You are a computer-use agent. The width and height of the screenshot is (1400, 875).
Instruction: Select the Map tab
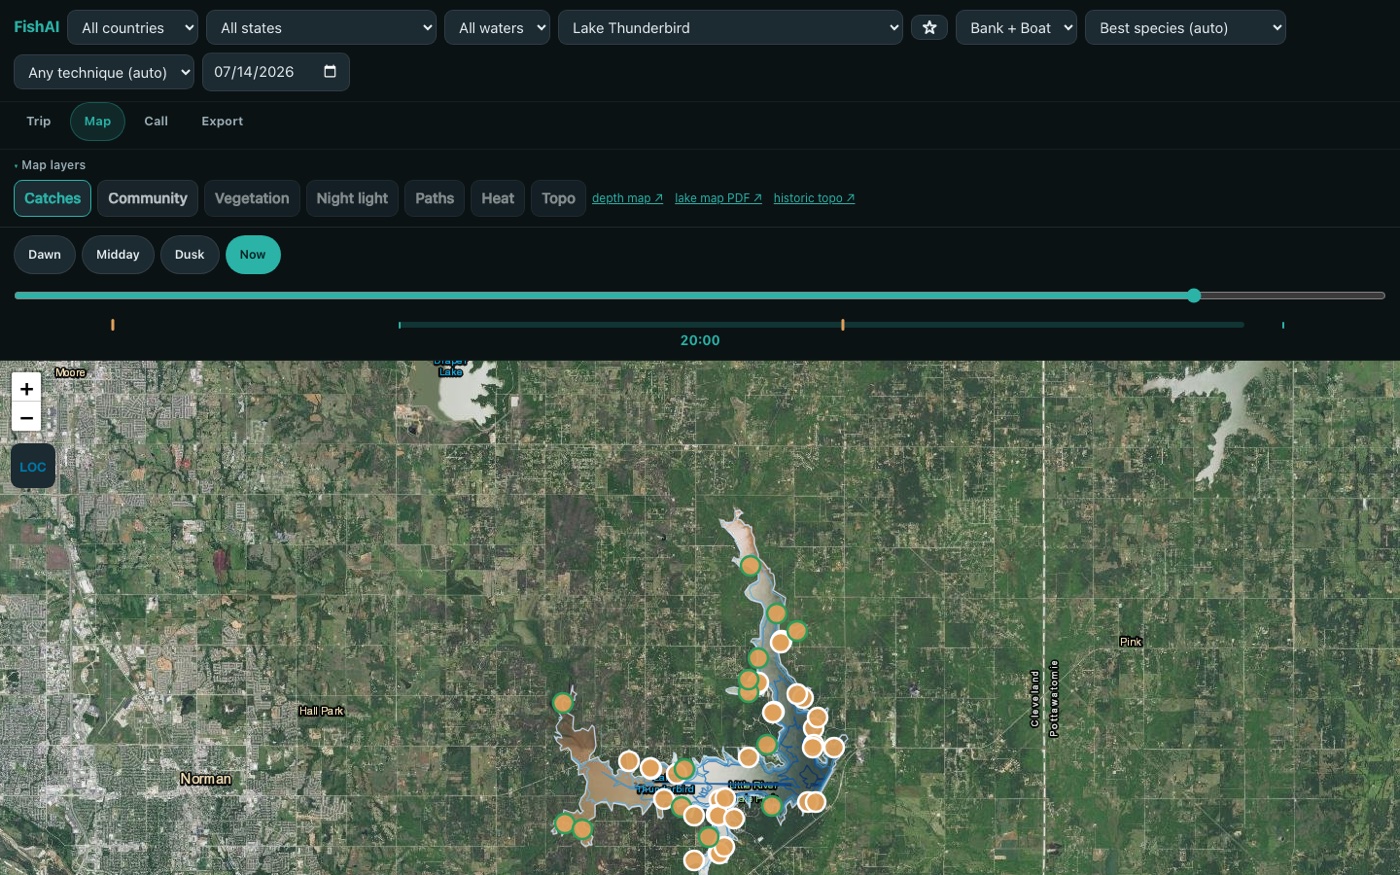pyautogui.click(x=98, y=121)
